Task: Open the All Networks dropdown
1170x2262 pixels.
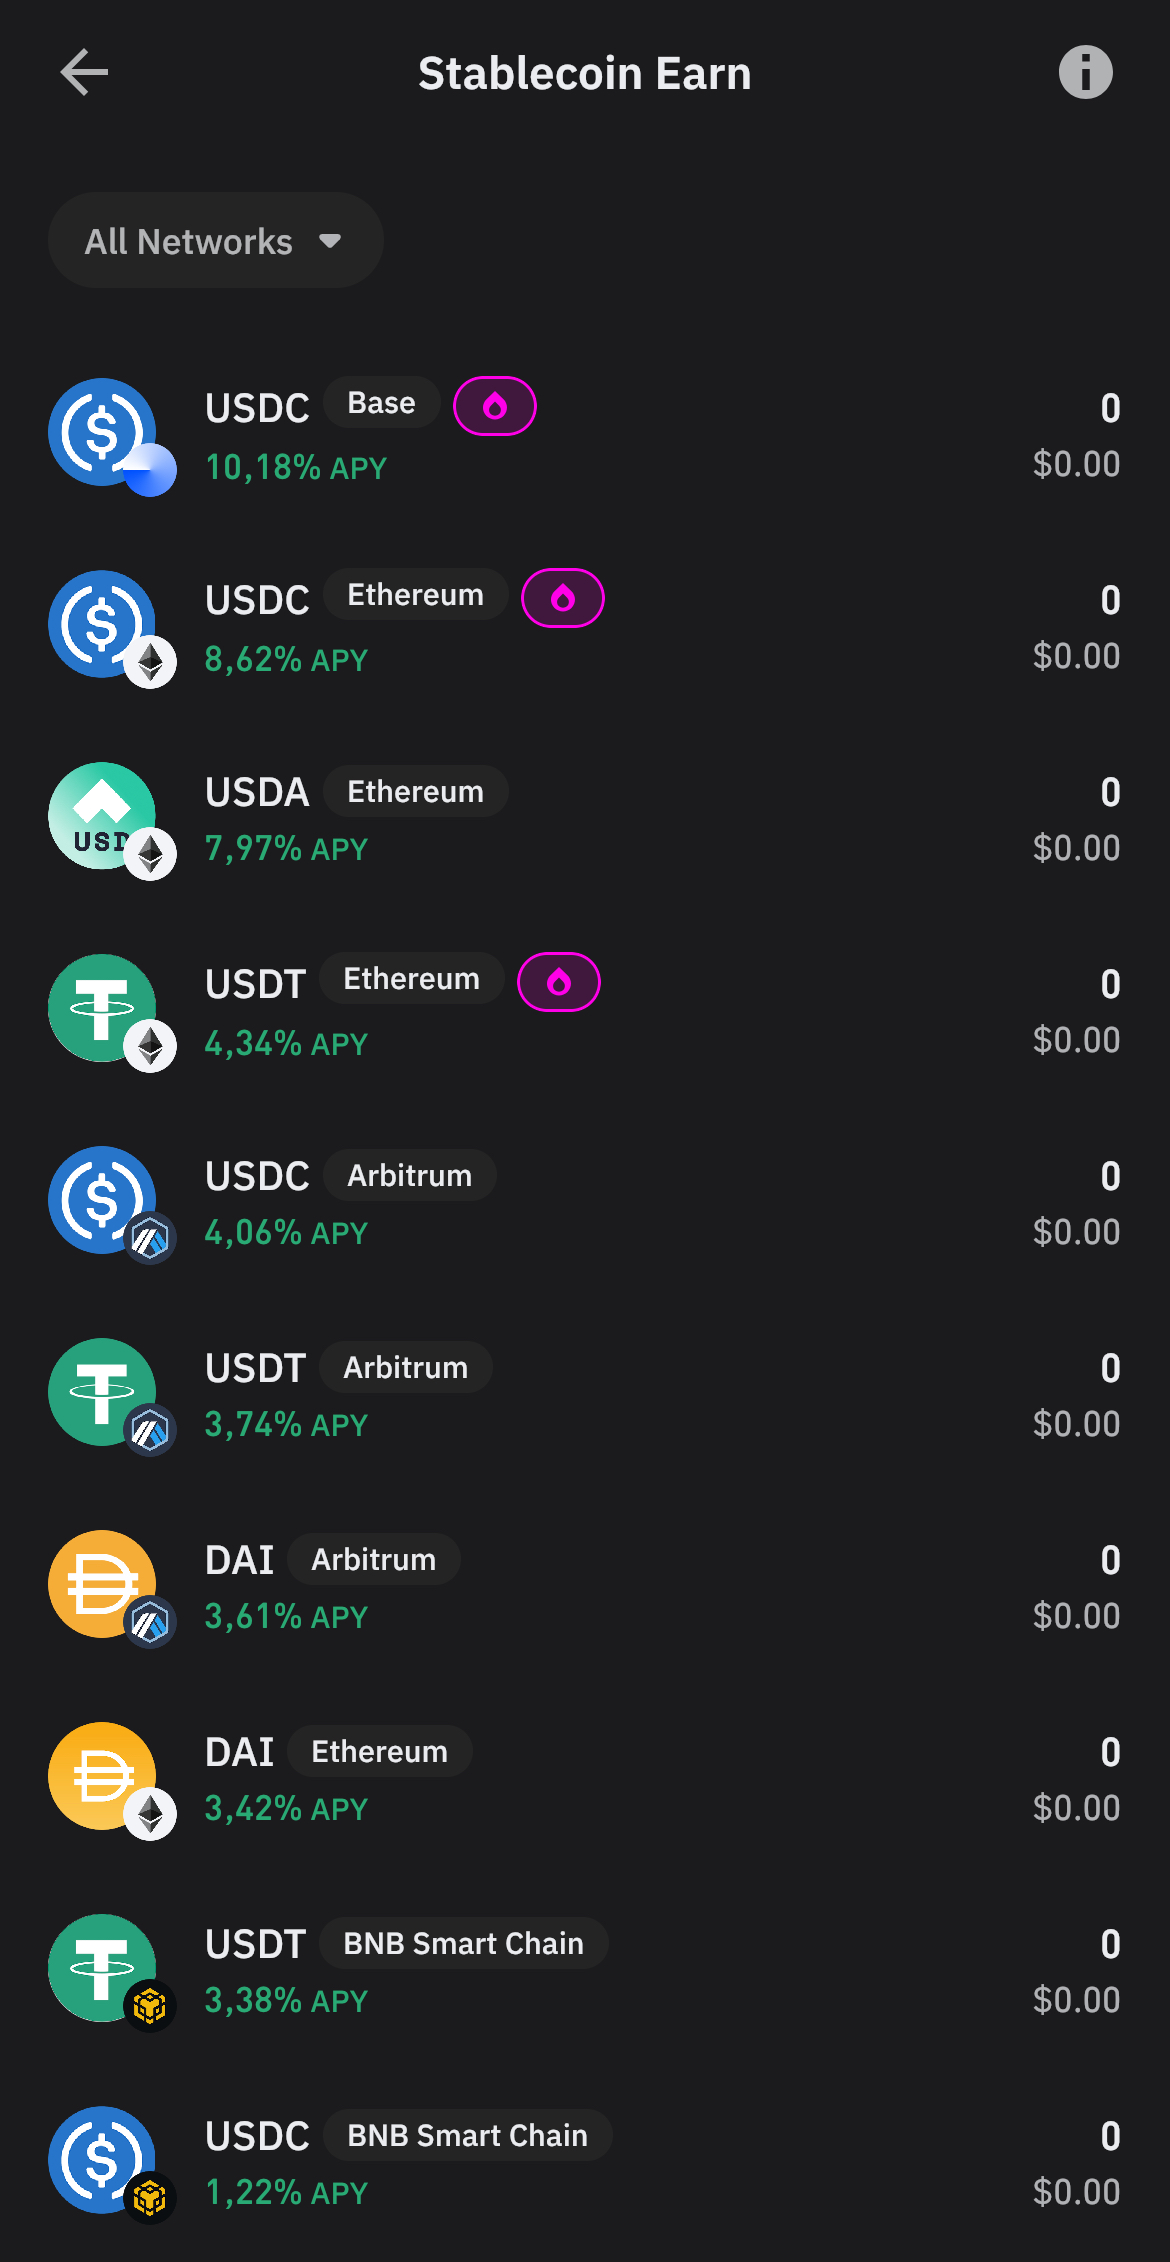Action: pos(215,241)
